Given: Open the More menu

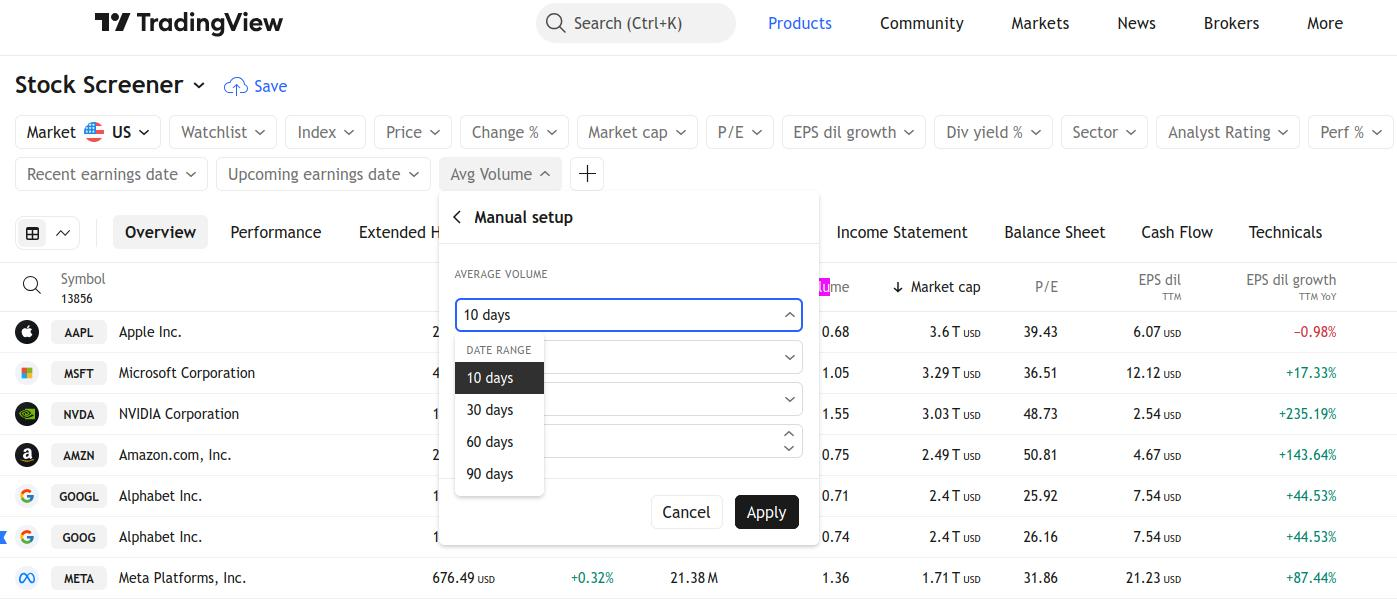Looking at the screenshot, I should click(1325, 23).
